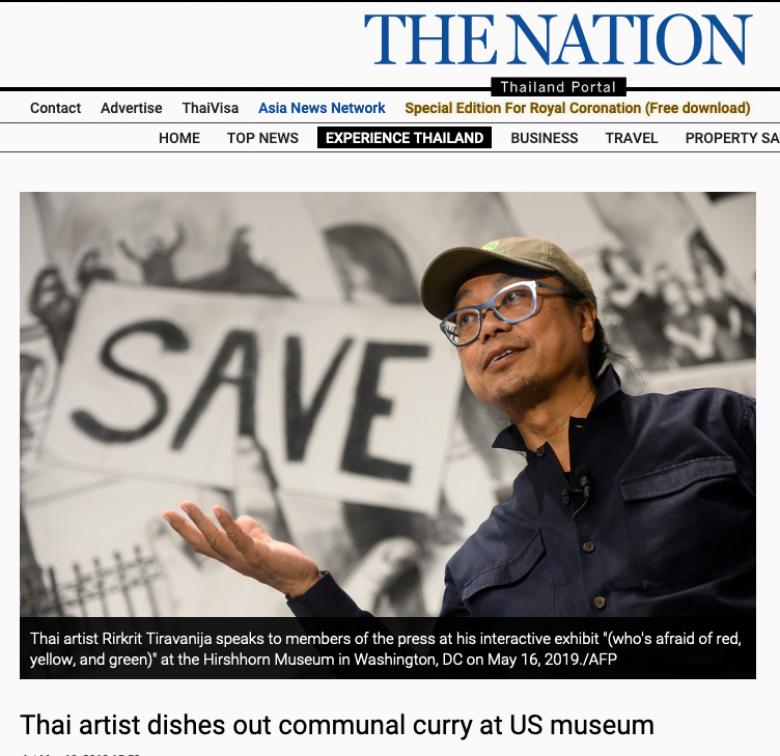Open the Thailand Portal badge
Viewport: 780px width, 756px height.
click(x=558, y=88)
